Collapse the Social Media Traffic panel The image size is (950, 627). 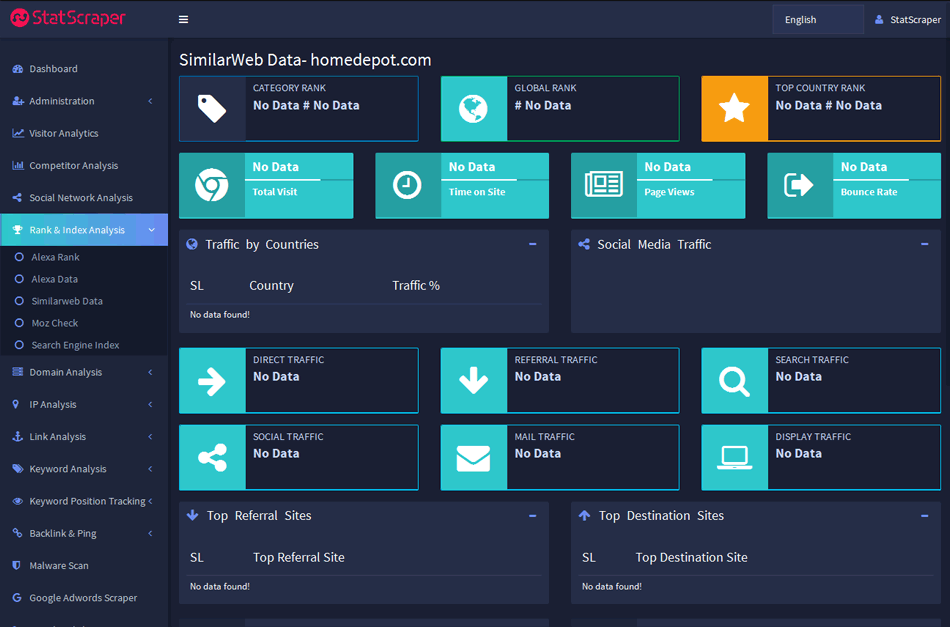pos(925,244)
